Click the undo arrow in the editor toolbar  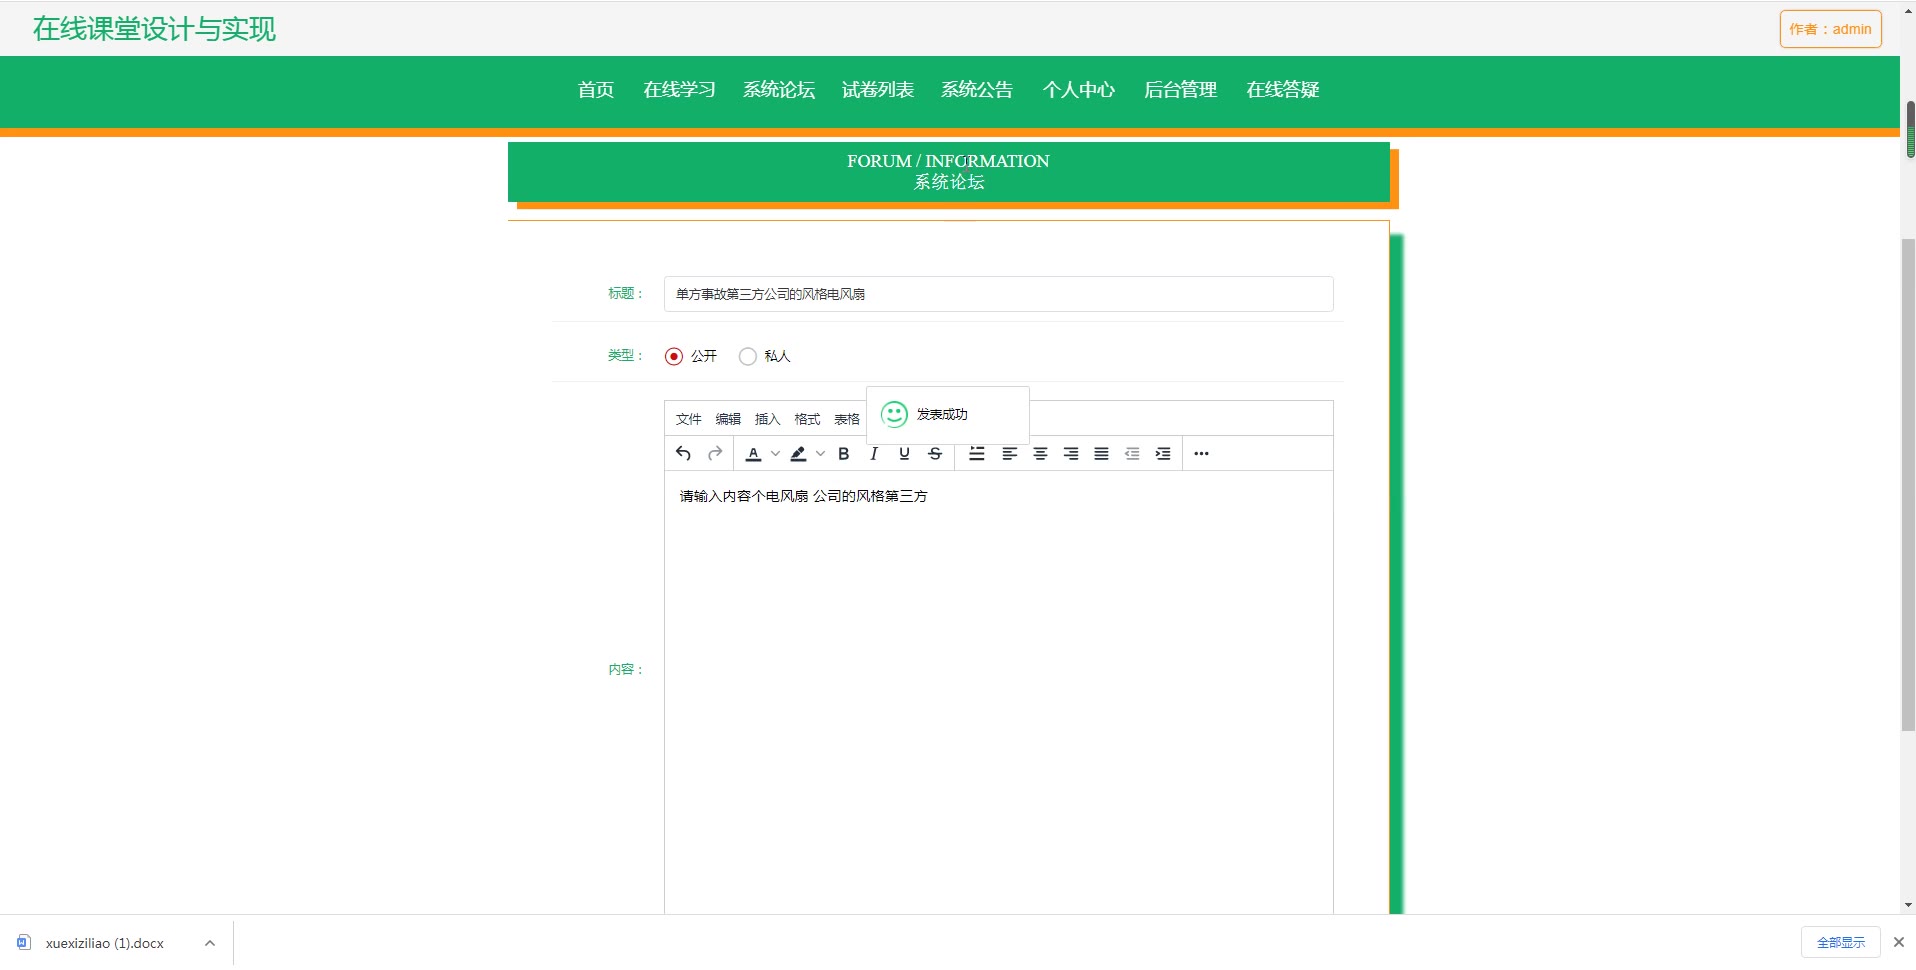[x=683, y=454]
